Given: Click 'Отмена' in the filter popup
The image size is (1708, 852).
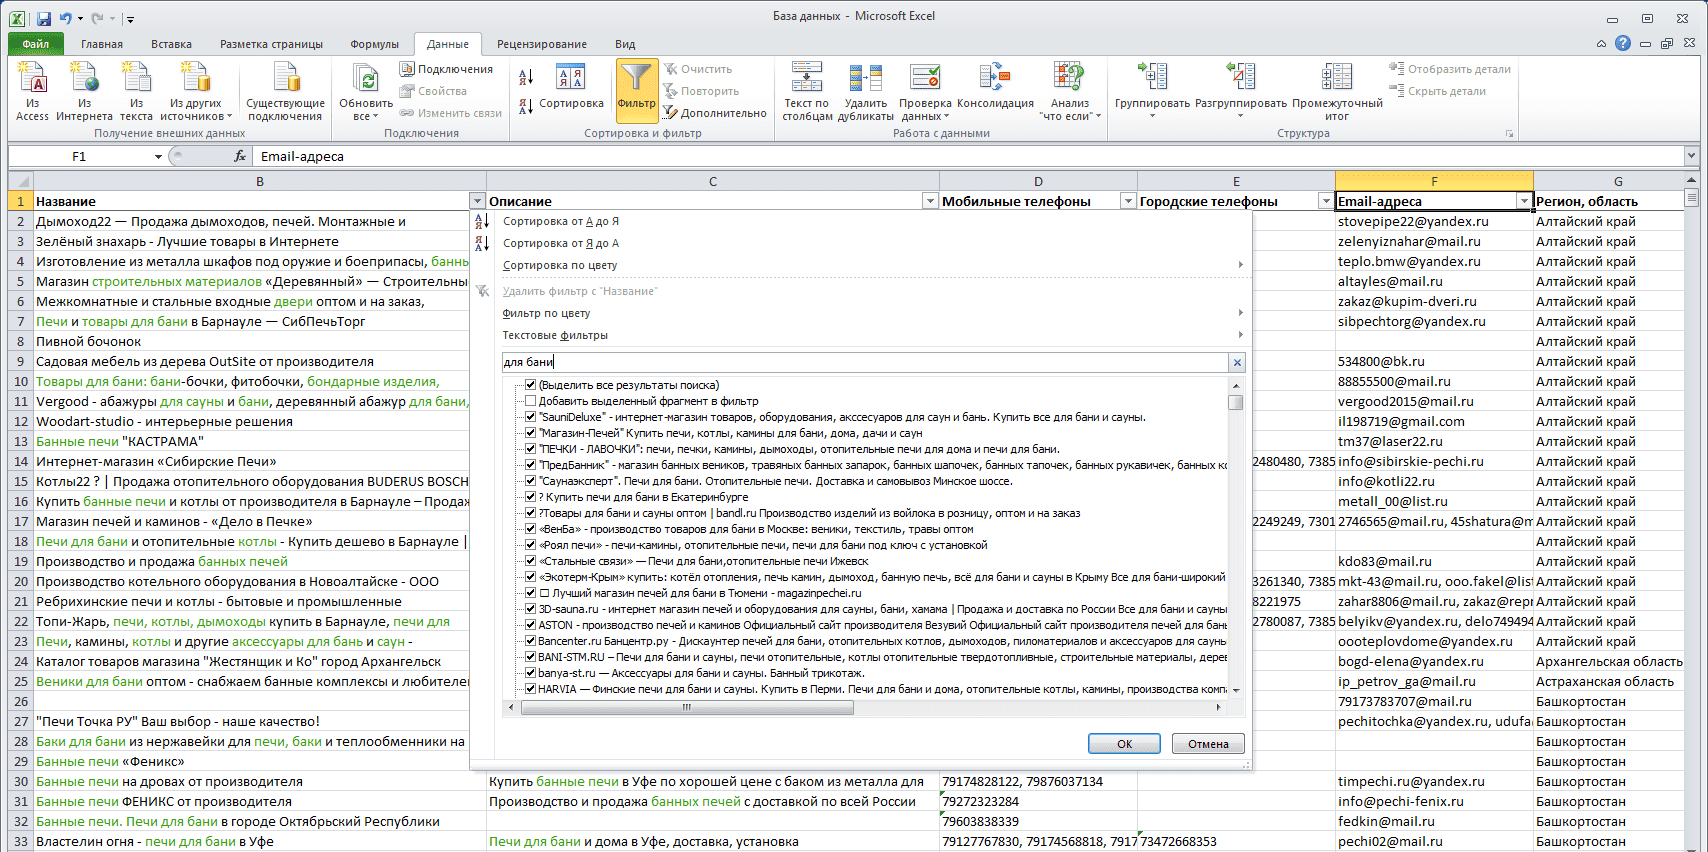Looking at the screenshot, I should (1208, 743).
